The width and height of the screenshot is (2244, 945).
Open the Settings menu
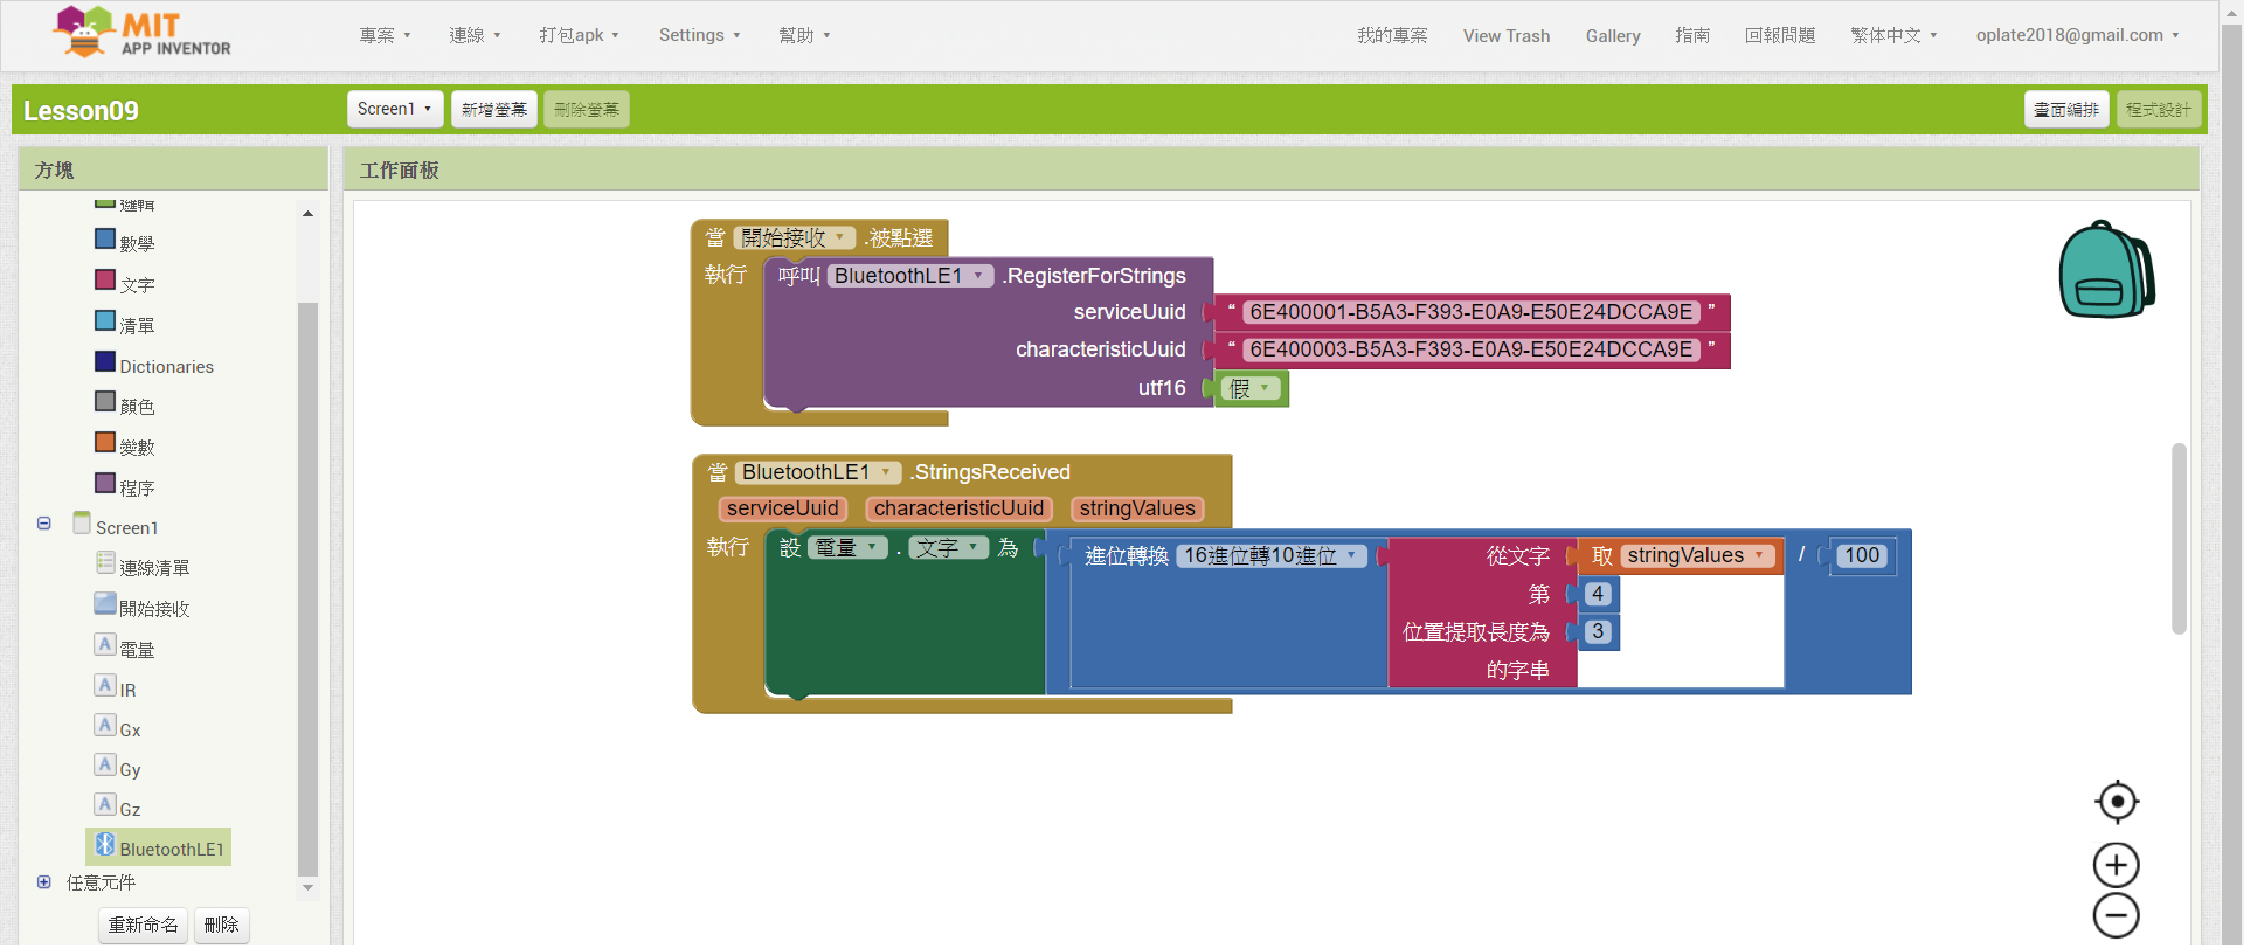tap(698, 35)
